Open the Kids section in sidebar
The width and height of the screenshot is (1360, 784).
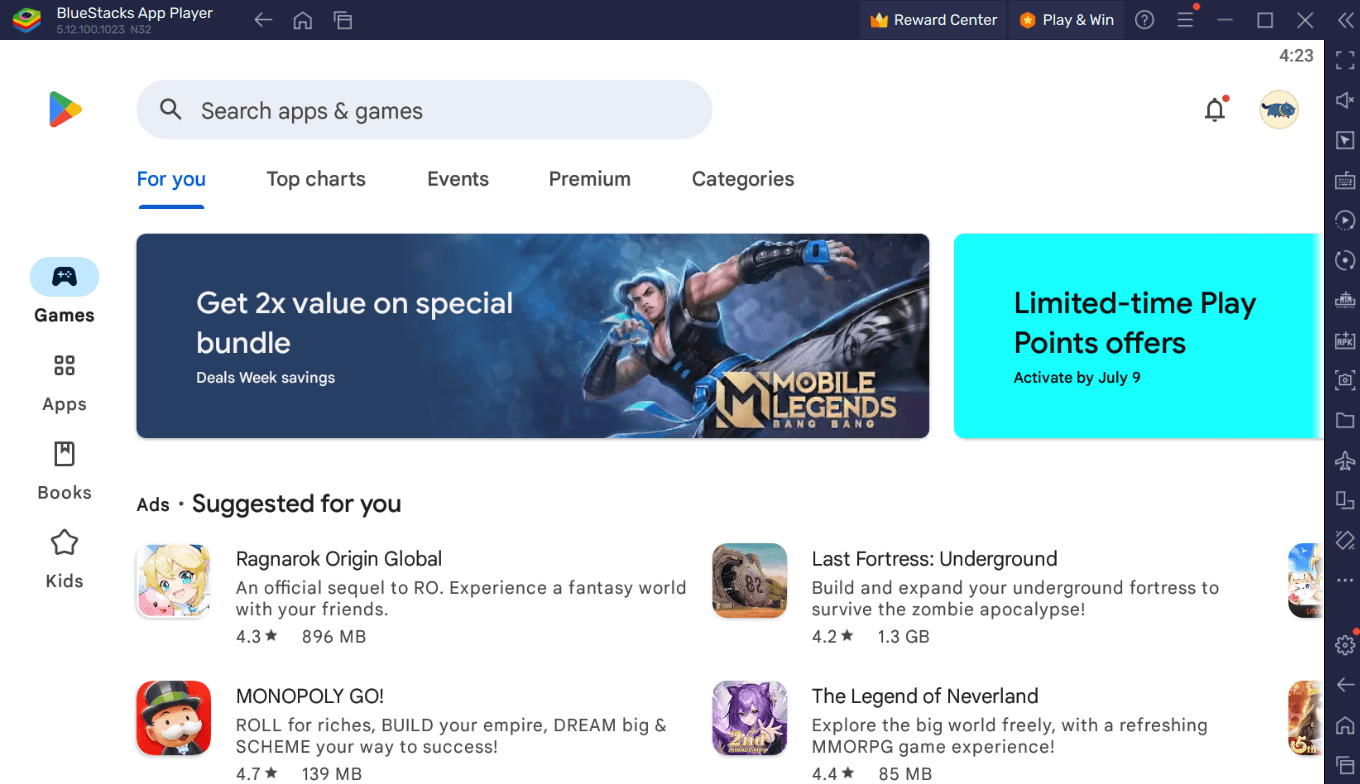click(64, 560)
